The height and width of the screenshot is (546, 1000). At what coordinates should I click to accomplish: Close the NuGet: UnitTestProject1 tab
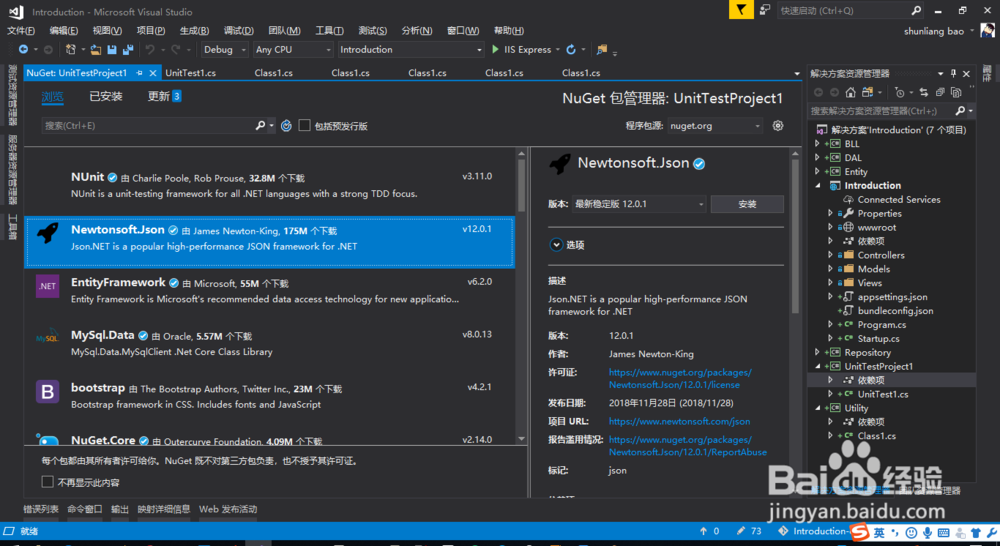[152, 73]
